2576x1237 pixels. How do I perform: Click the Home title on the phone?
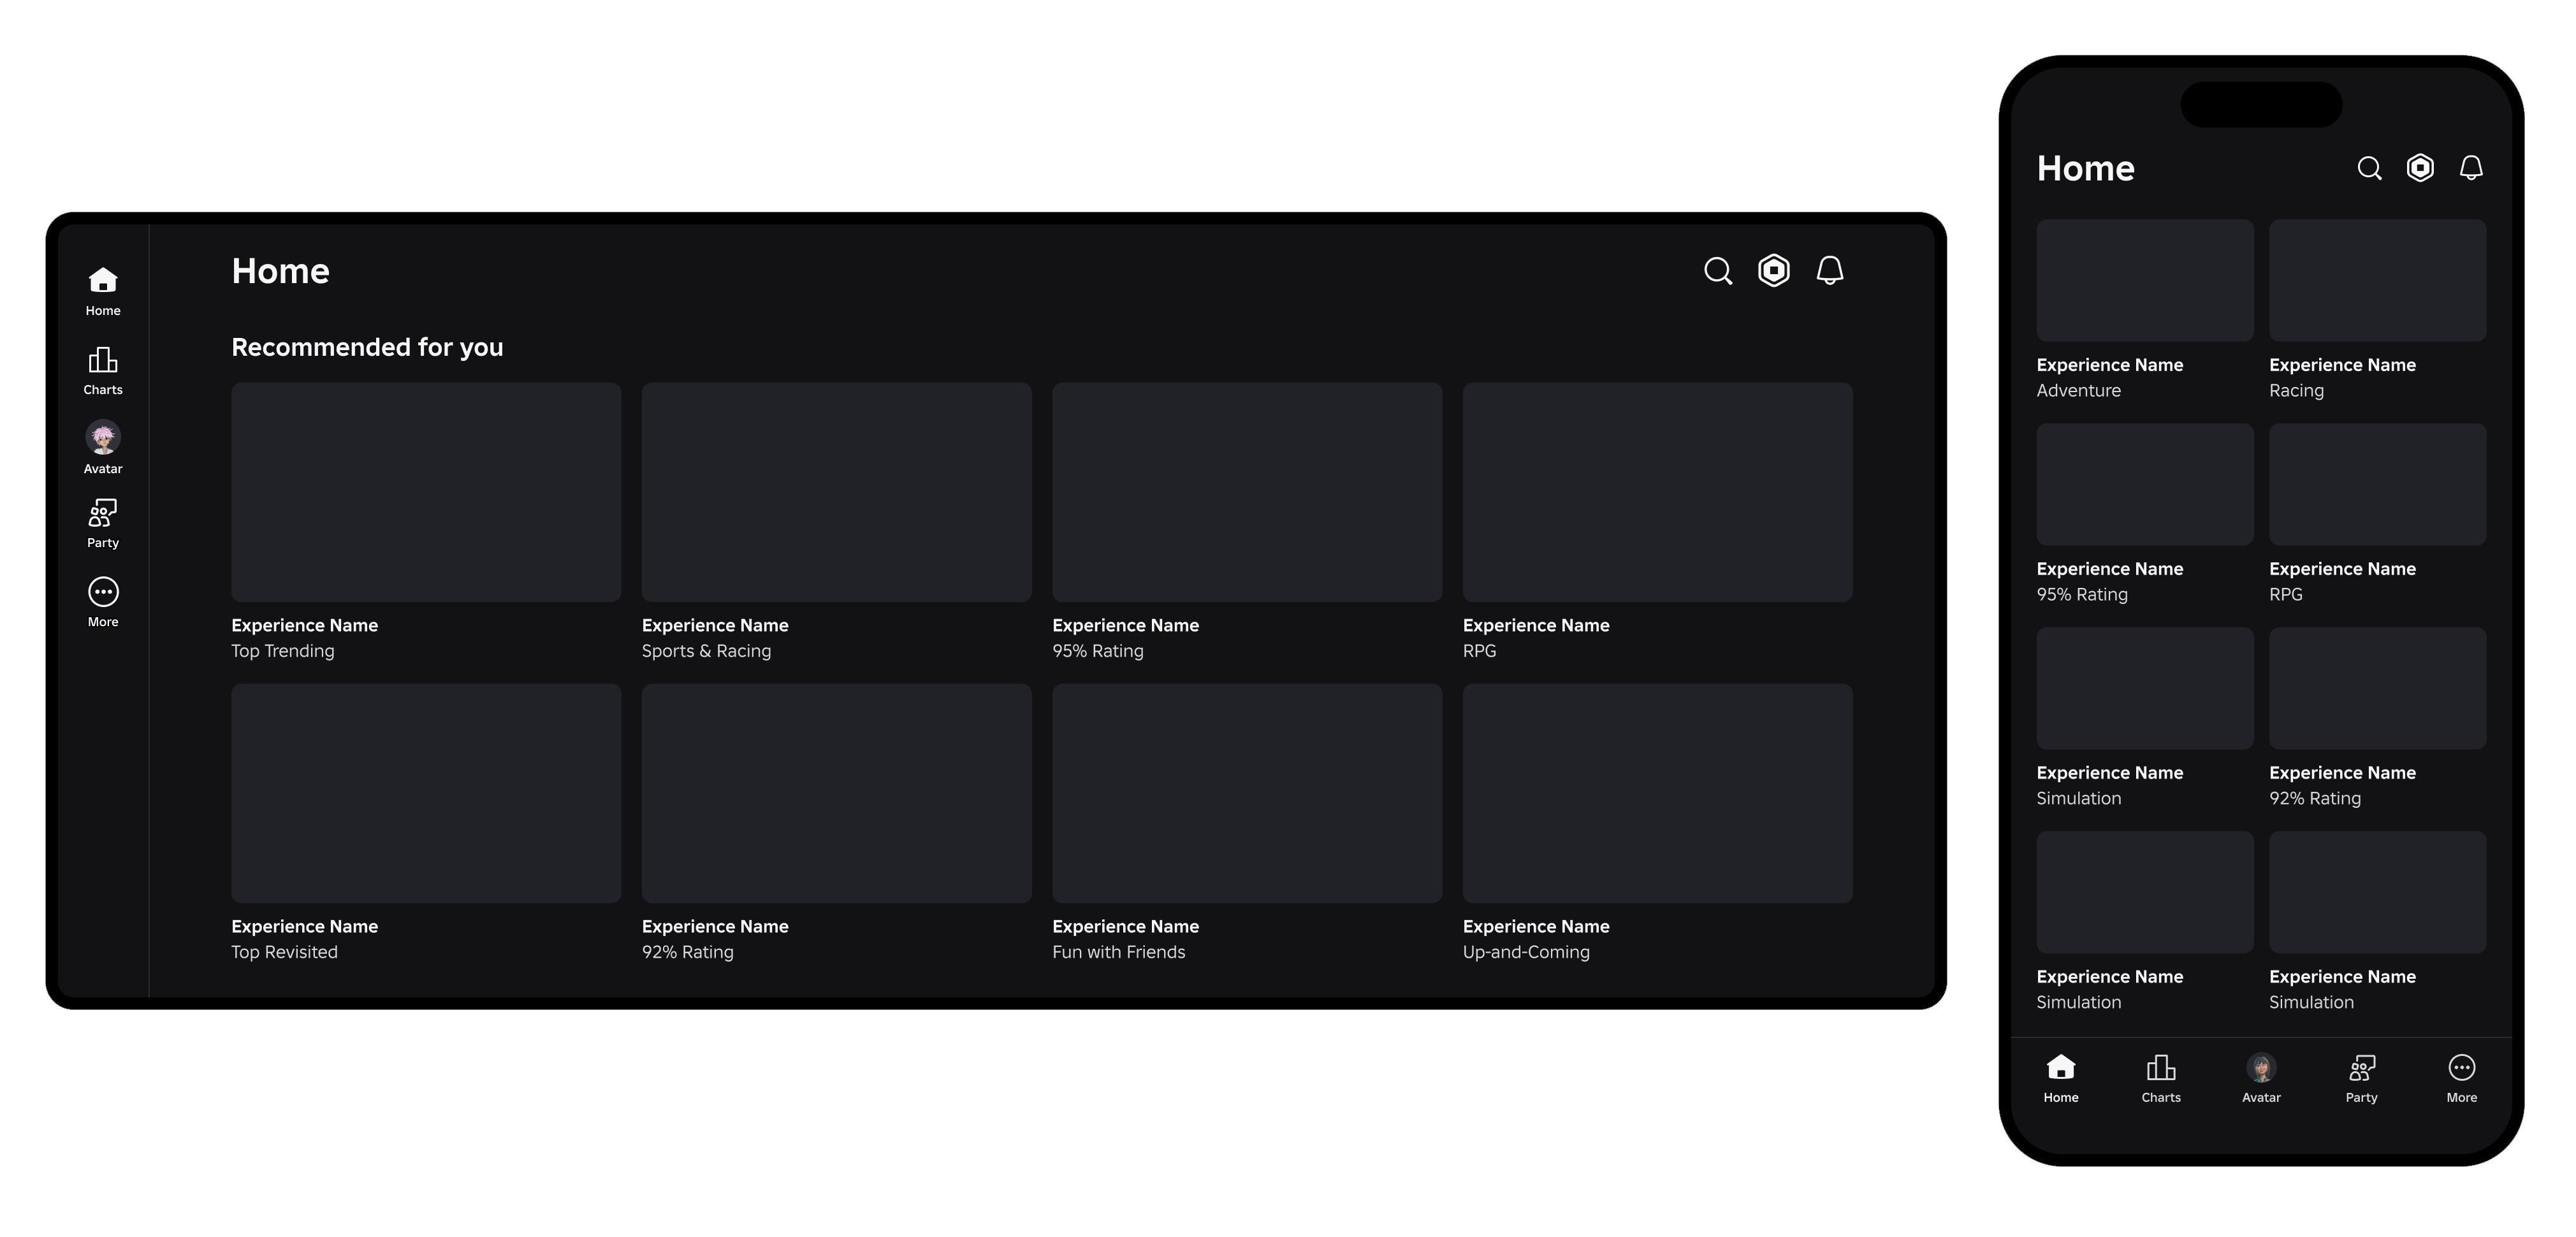click(x=2086, y=168)
